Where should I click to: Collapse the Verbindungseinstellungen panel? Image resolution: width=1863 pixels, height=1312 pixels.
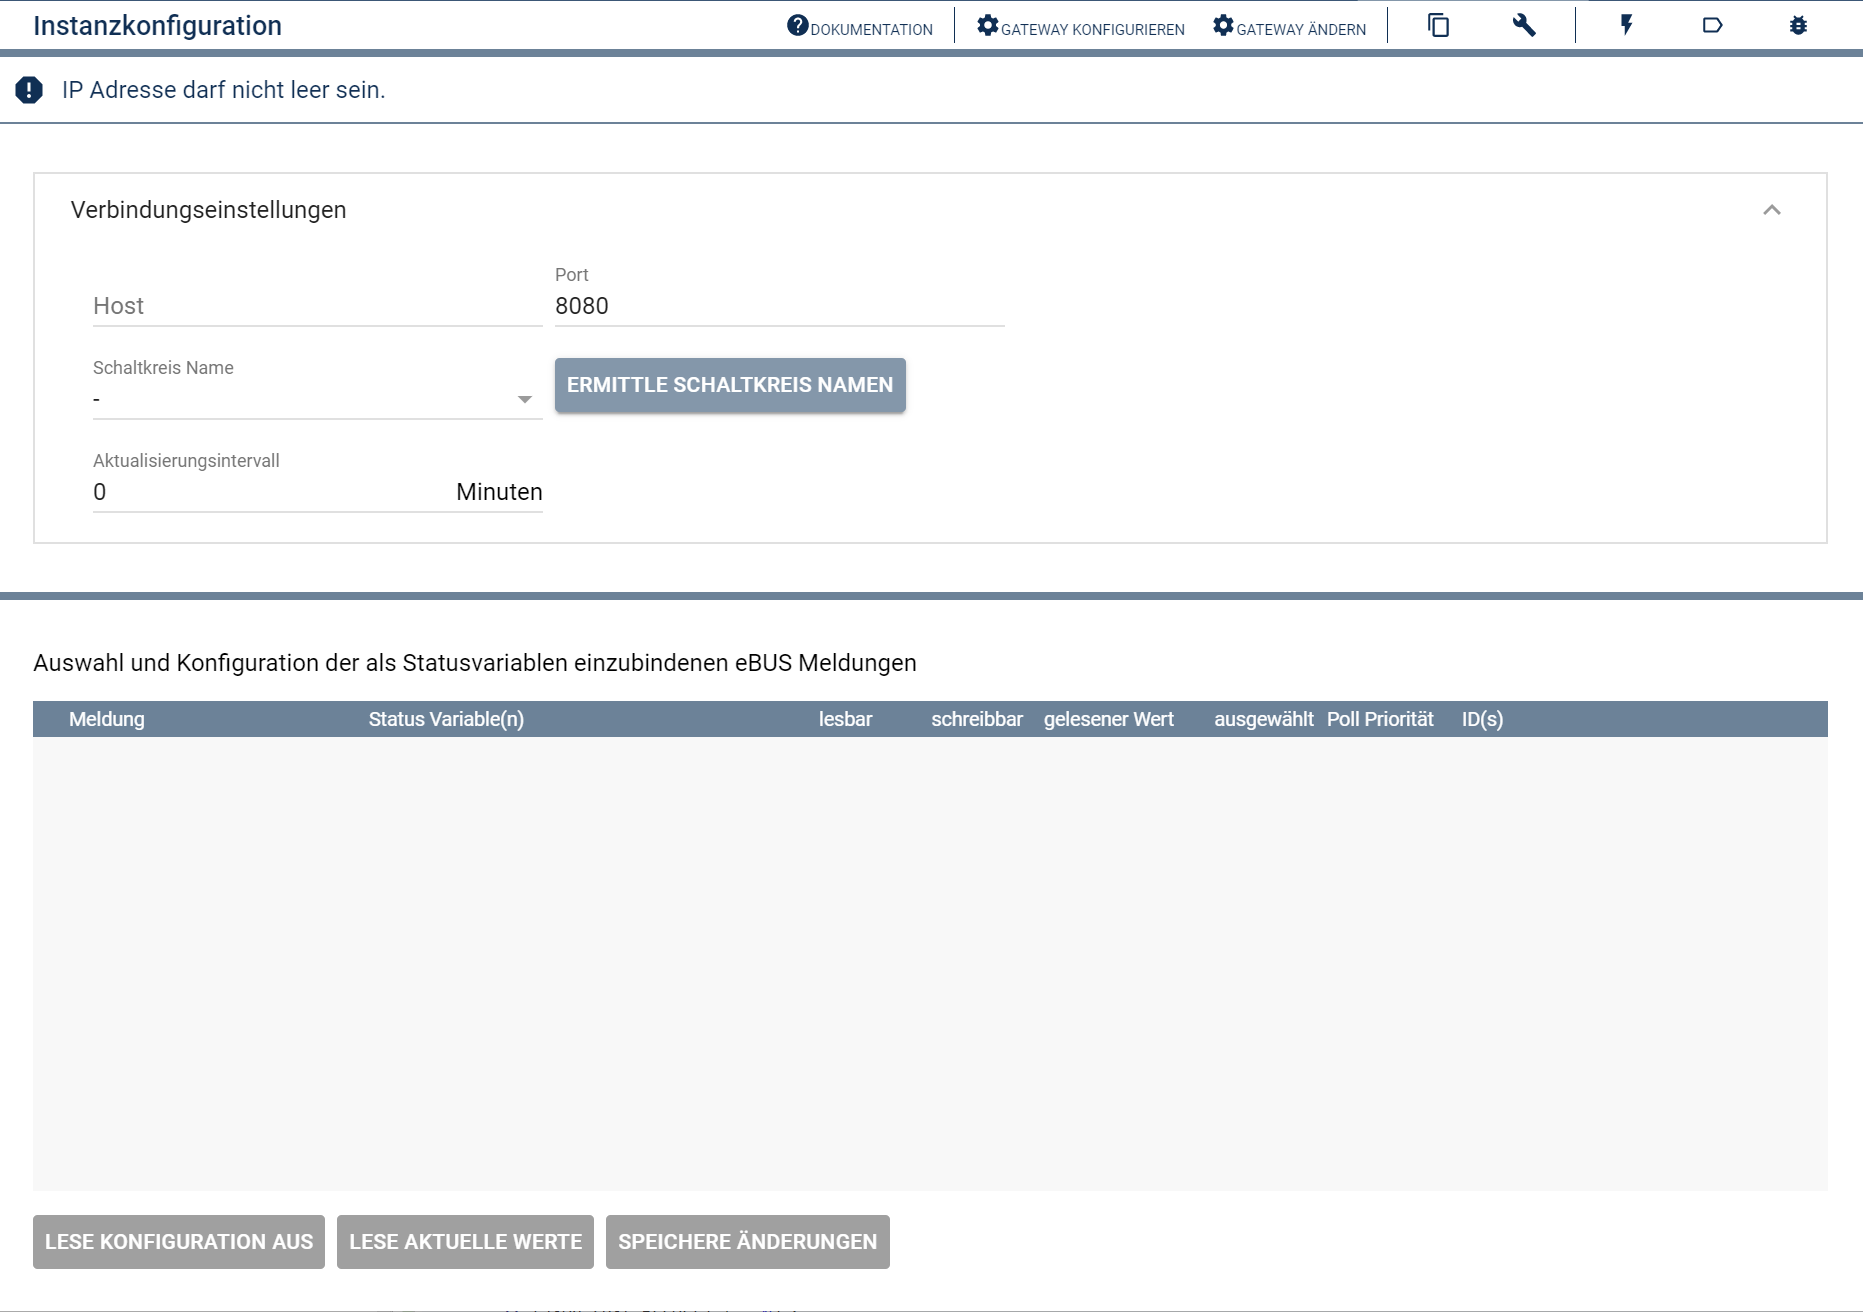click(x=1771, y=210)
